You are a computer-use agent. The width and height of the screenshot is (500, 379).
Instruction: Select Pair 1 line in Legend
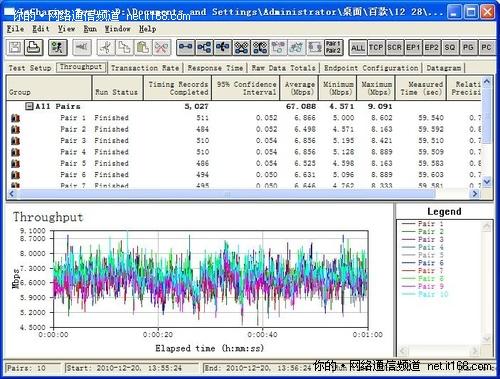423,223
